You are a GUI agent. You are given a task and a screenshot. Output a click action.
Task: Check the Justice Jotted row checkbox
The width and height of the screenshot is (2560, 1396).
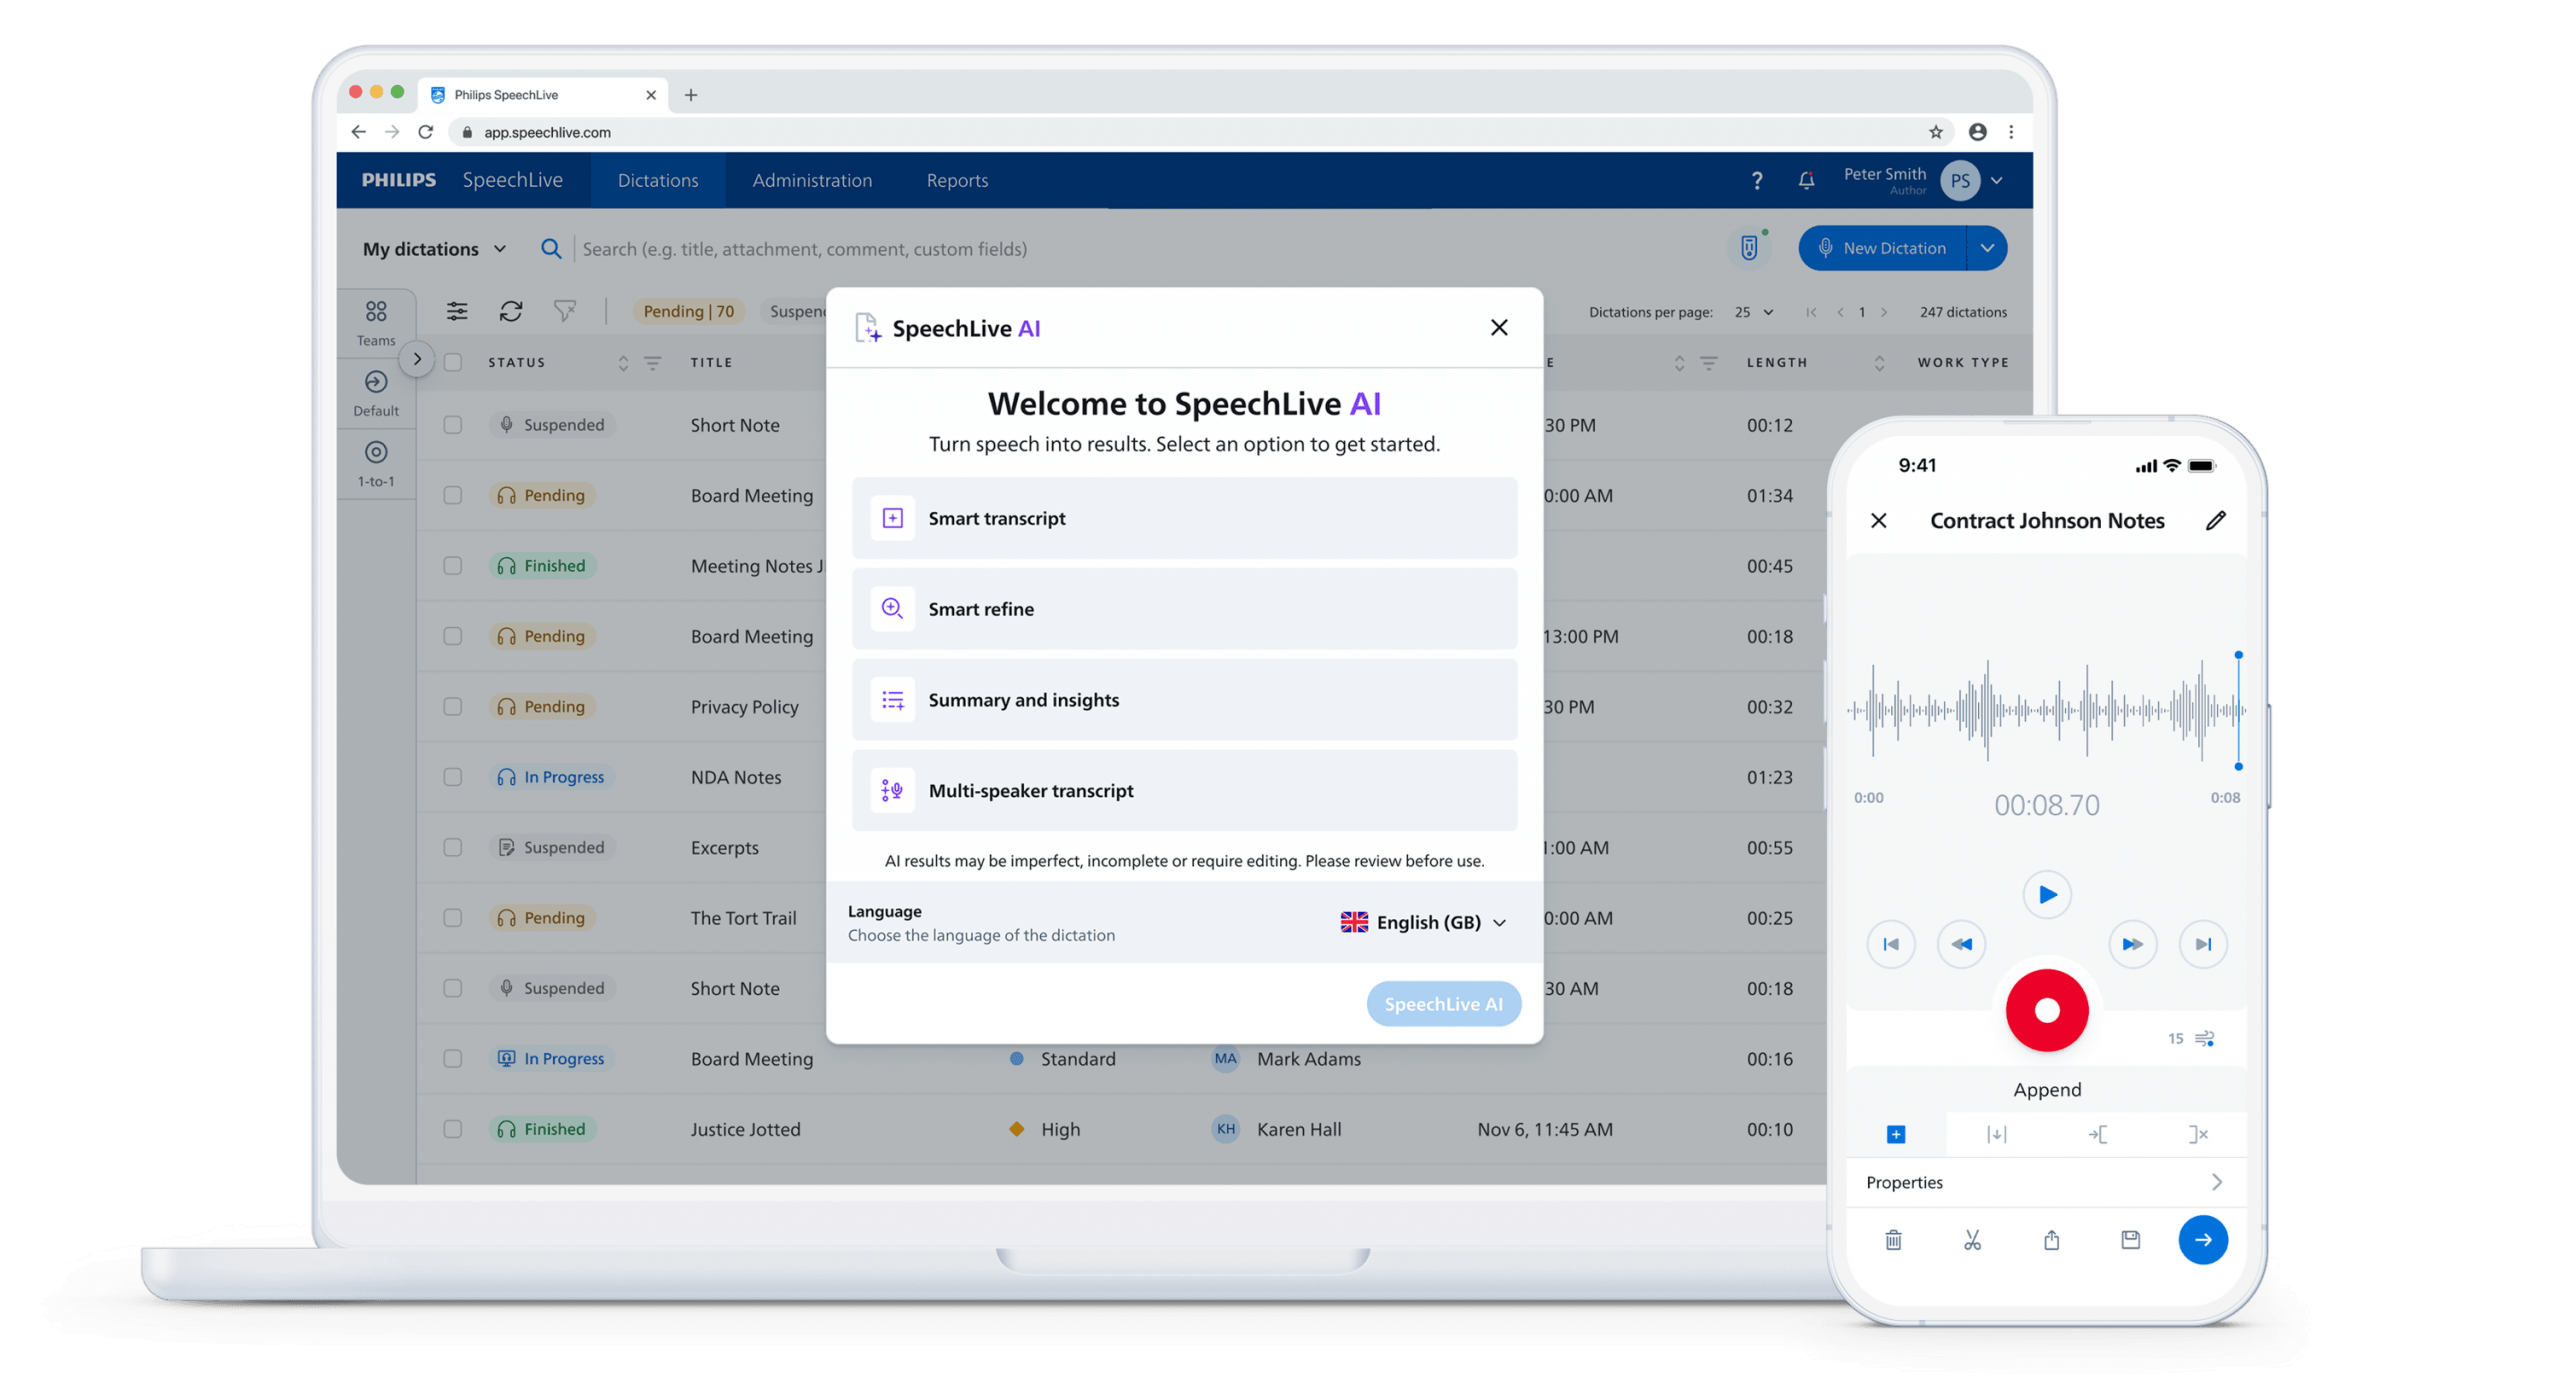click(453, 1129)
